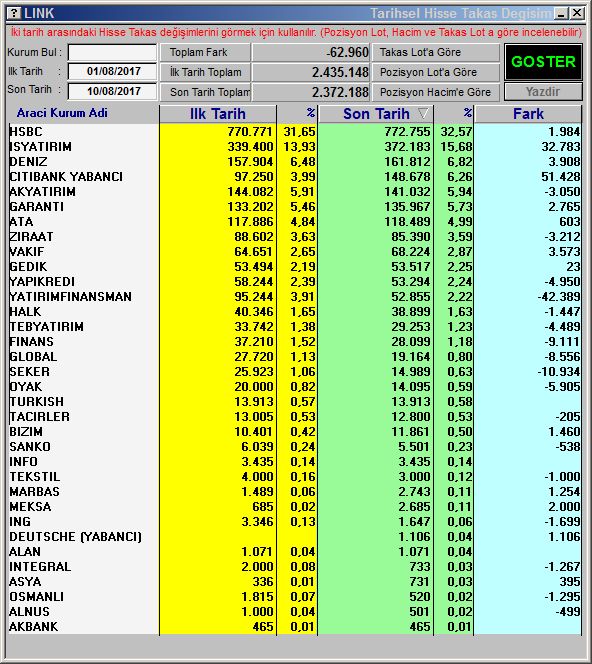
Task: Click the green GOSTER button
Action: pos(543,62)
